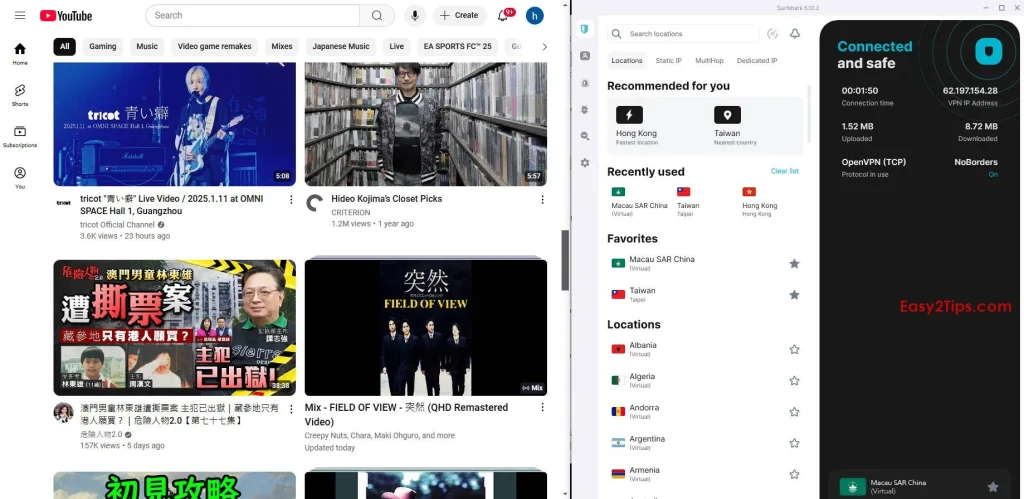Screen dimensions: 1024x499
Task: Click the Surfshark speed test icon
Action: [x=773, y=33]
